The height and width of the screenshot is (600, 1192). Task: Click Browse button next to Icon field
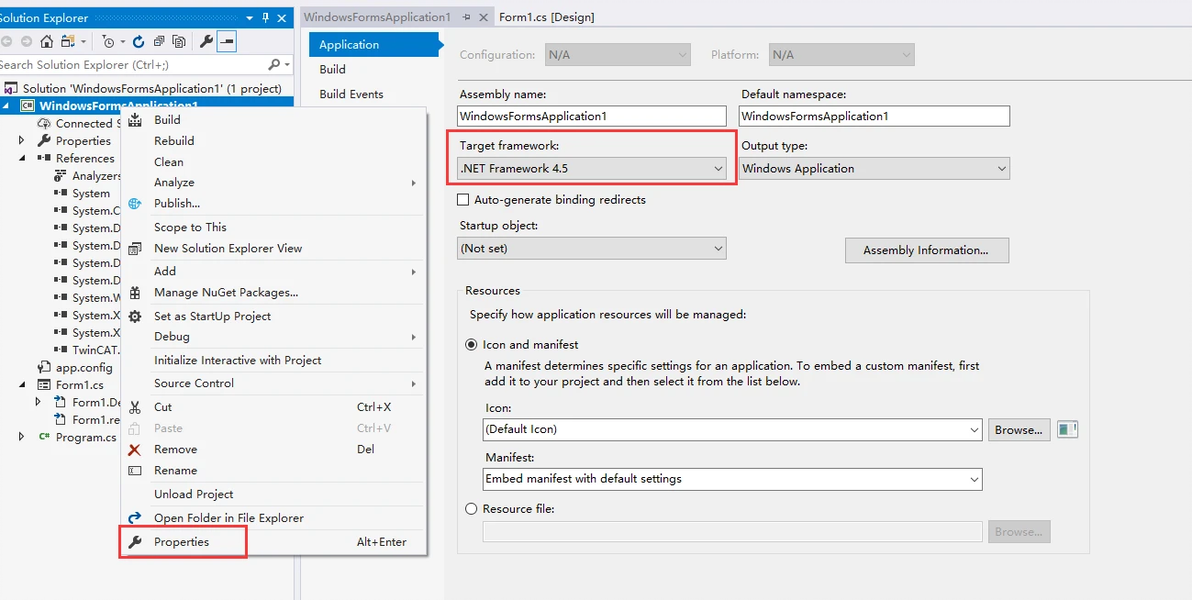tap(1018, 430)
